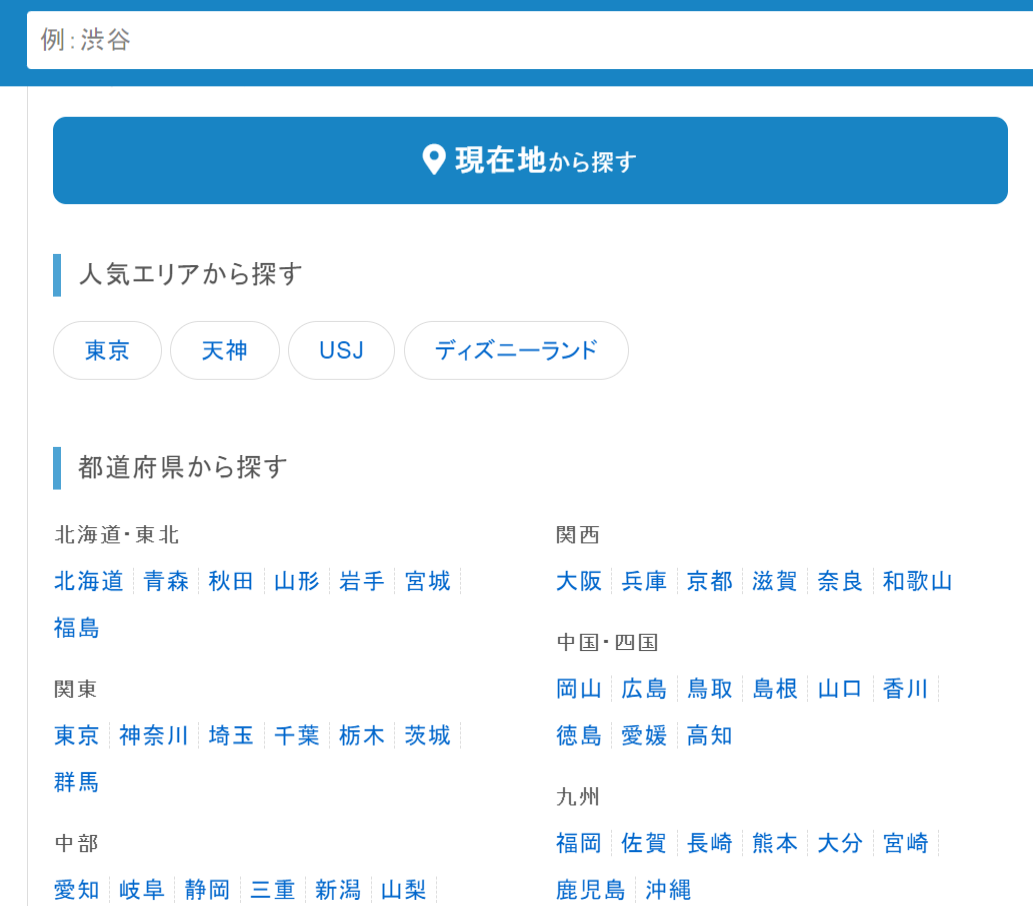Viewport: 1033px width, 906px height.
Task: Select the ディズニーランド area chip
Action: 516,351
